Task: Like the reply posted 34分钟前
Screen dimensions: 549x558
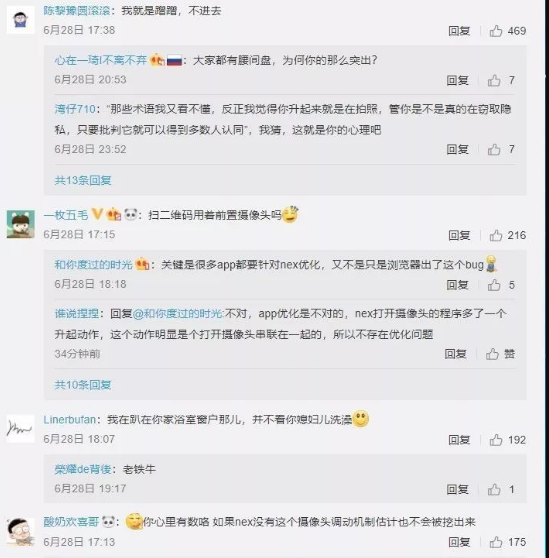Action: (x=492, y=354)
